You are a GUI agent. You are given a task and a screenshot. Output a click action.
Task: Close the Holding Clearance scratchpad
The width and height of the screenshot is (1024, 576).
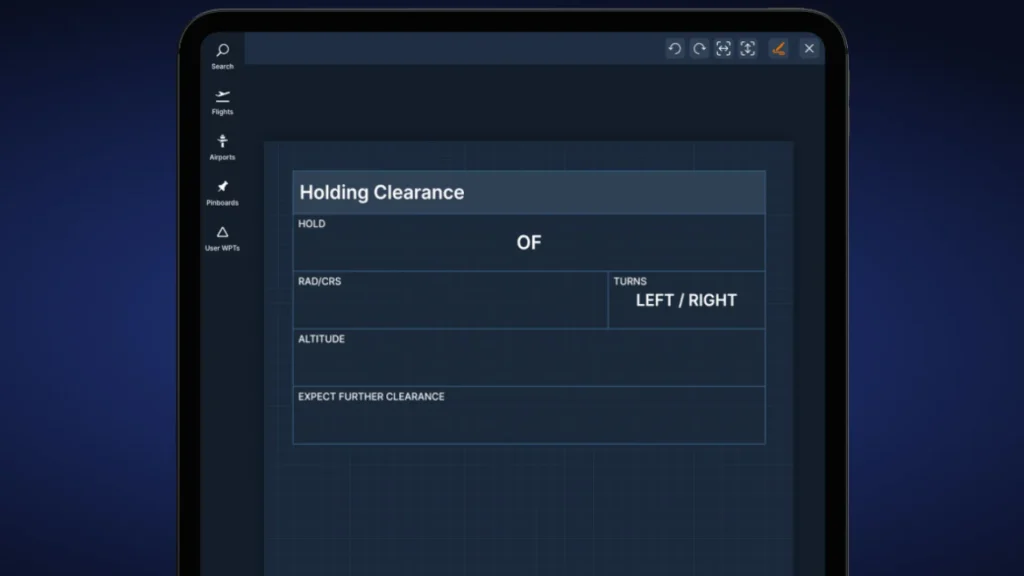(809, 48)
